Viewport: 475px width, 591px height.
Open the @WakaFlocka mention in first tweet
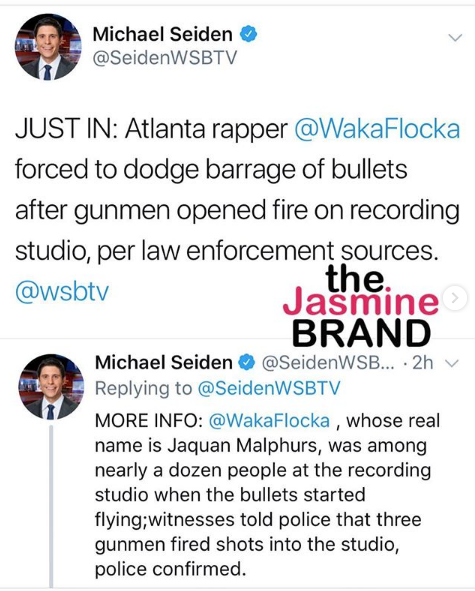pos(377,129)
